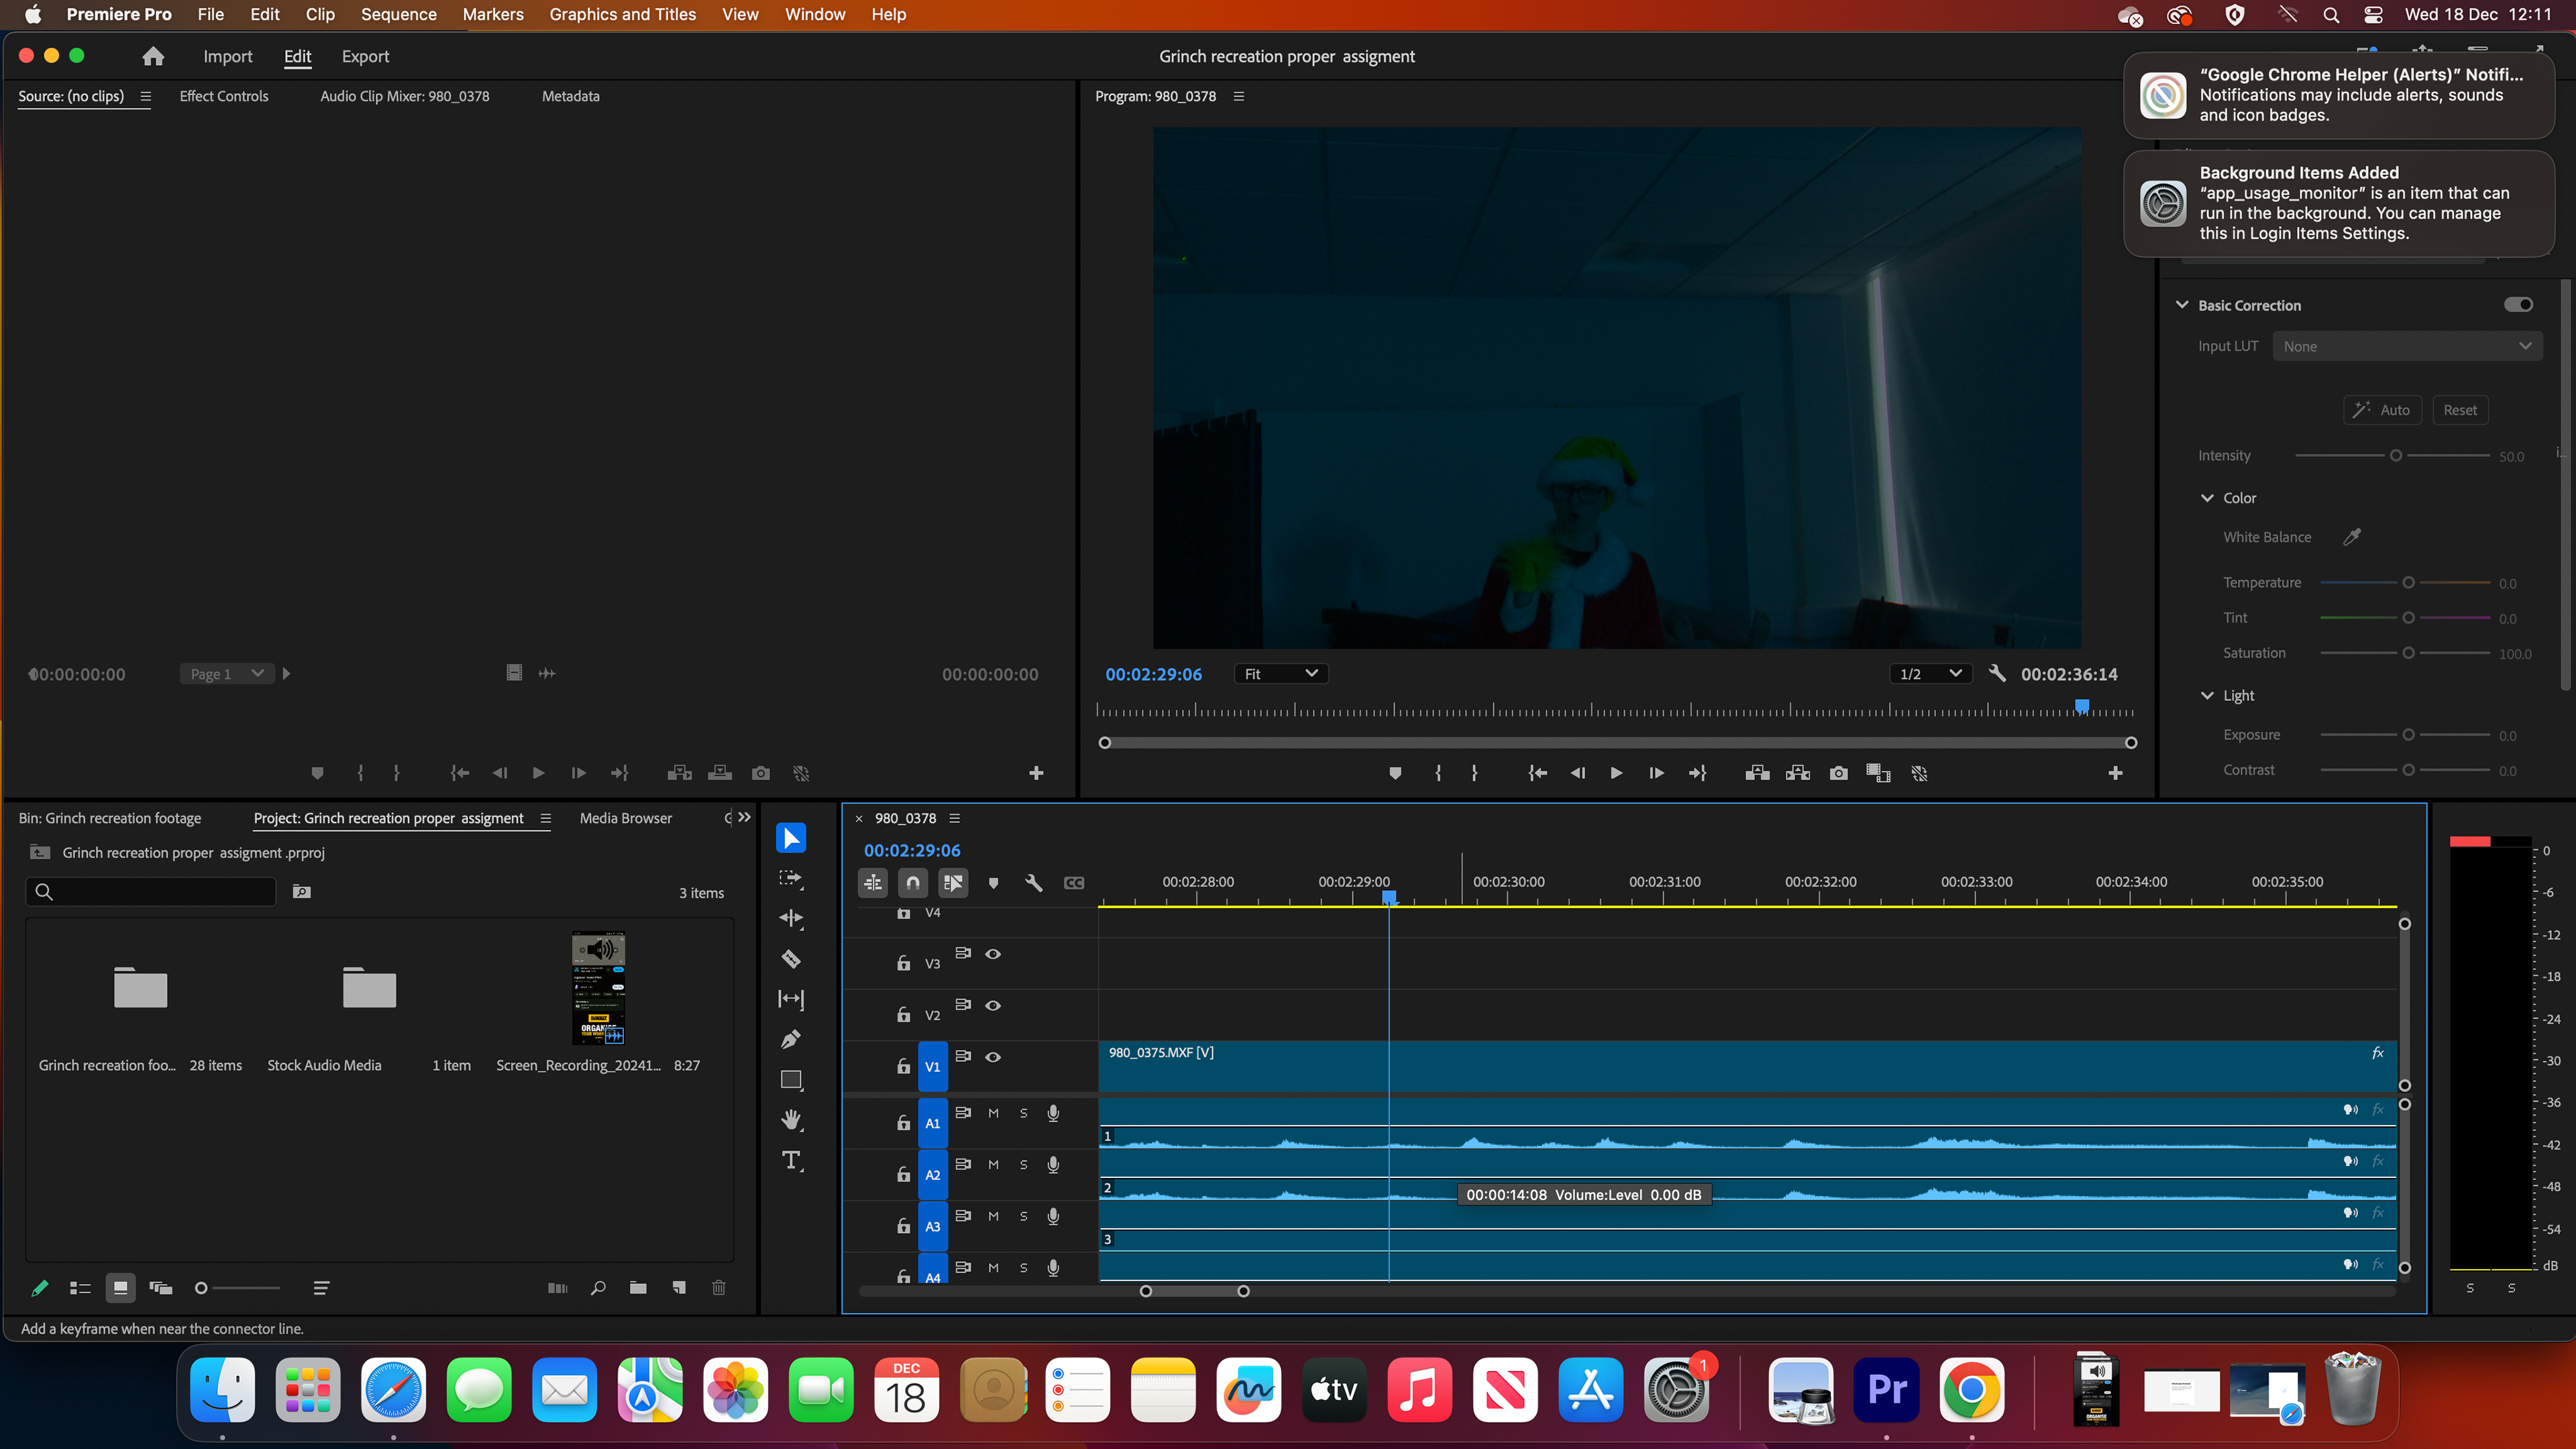Toggle insert sequences as nests icon

(872, 883)
